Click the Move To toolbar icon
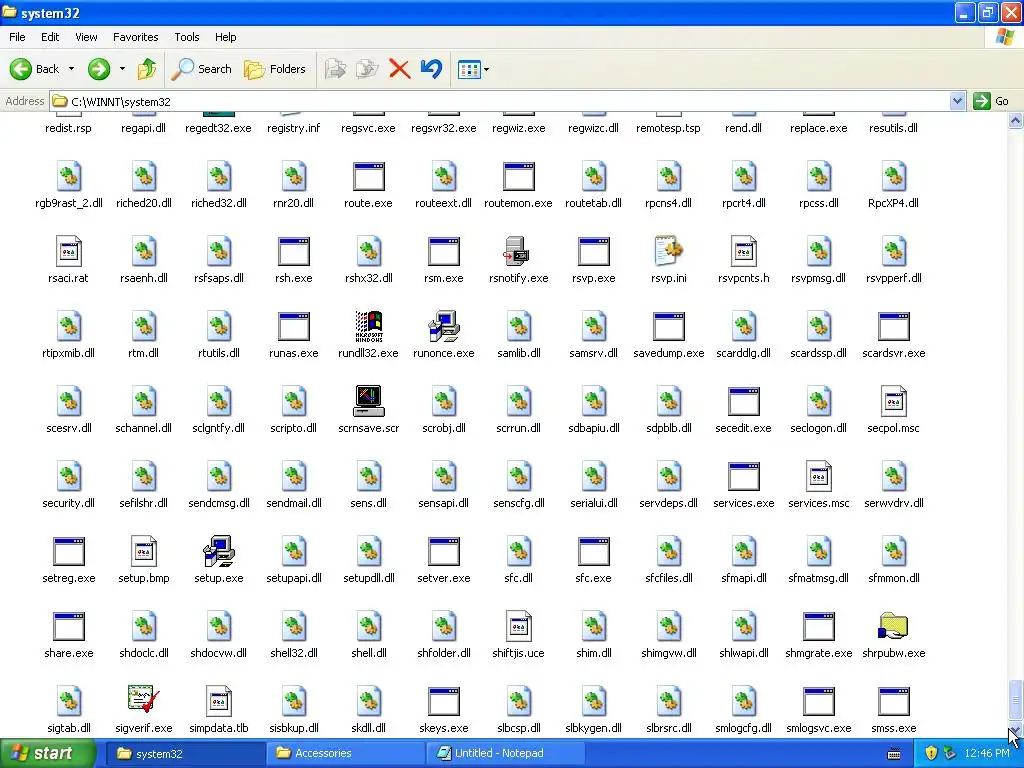This screenshot has height=768, width=1024. click(335, 69)
